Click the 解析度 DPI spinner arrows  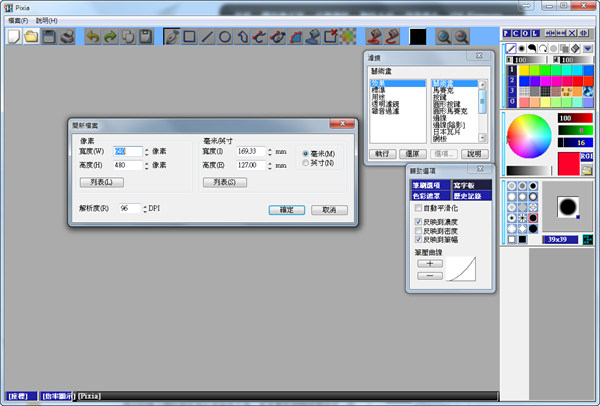click(142, 208)
